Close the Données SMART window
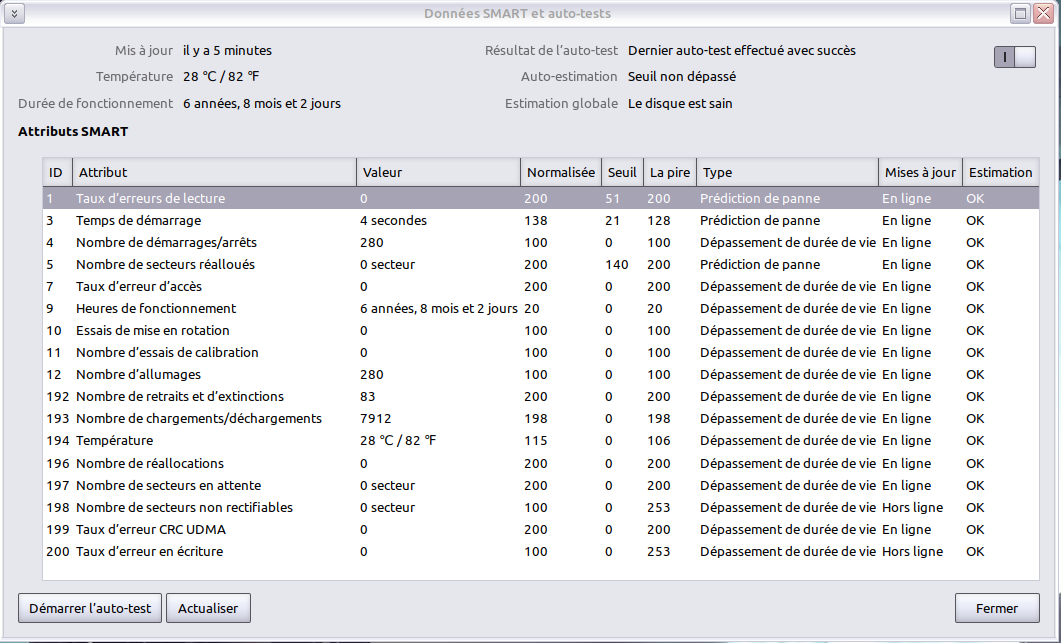The height and width of the screenshot is (643, 1061). (1043, 14)
